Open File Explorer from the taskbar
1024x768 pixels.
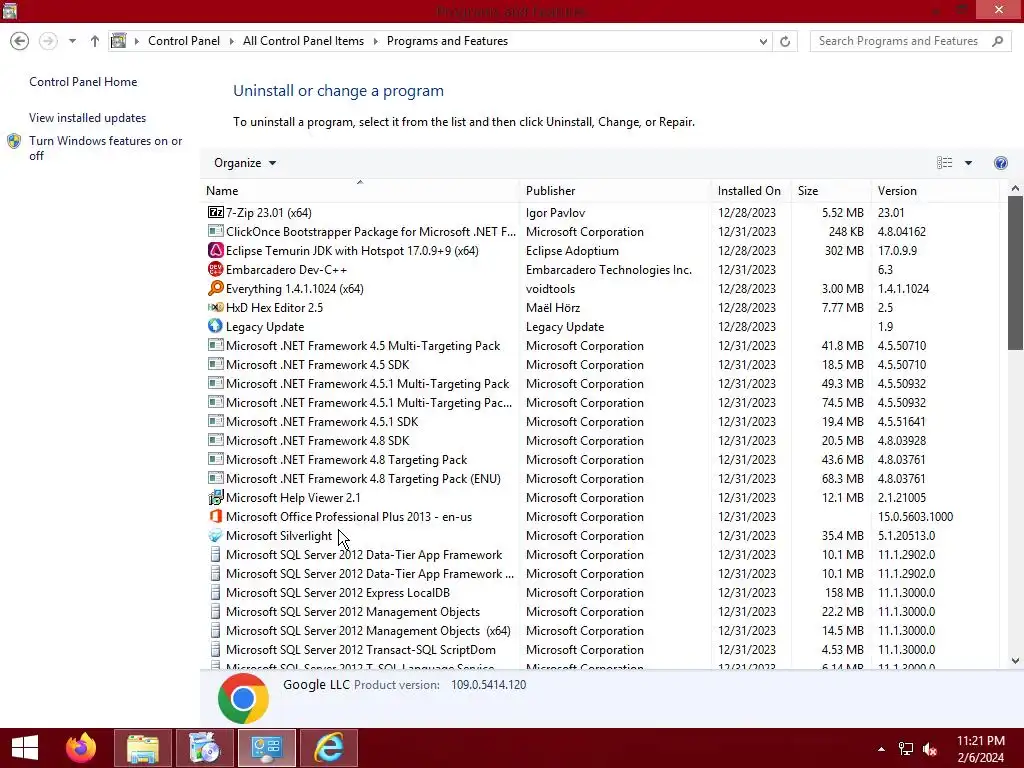143,748
